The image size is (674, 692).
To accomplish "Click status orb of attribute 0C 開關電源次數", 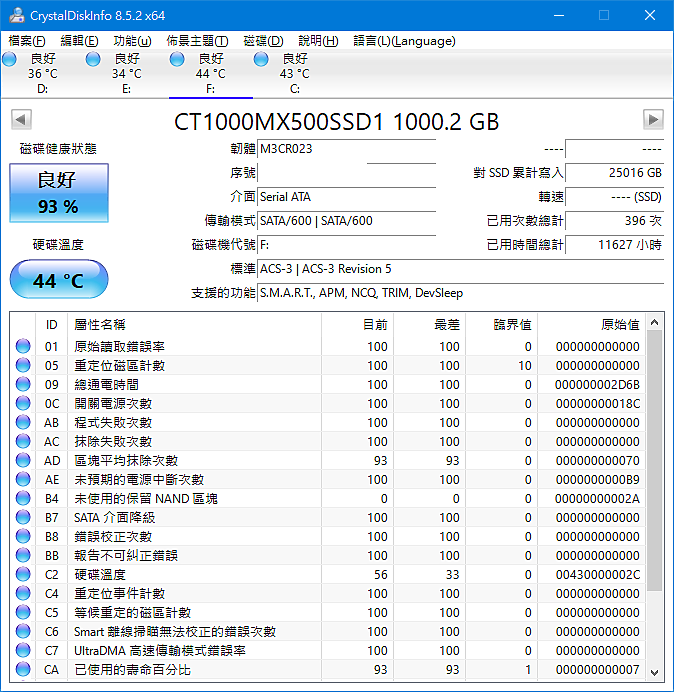I will [x=23, y=403].
